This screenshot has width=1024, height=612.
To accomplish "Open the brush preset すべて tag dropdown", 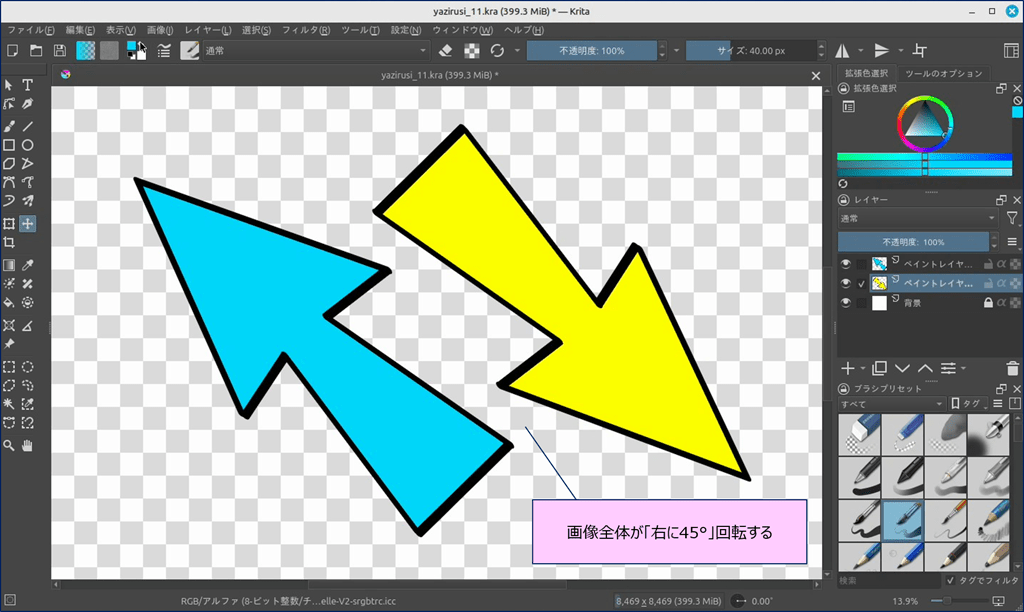I will [x=890, y=403].
